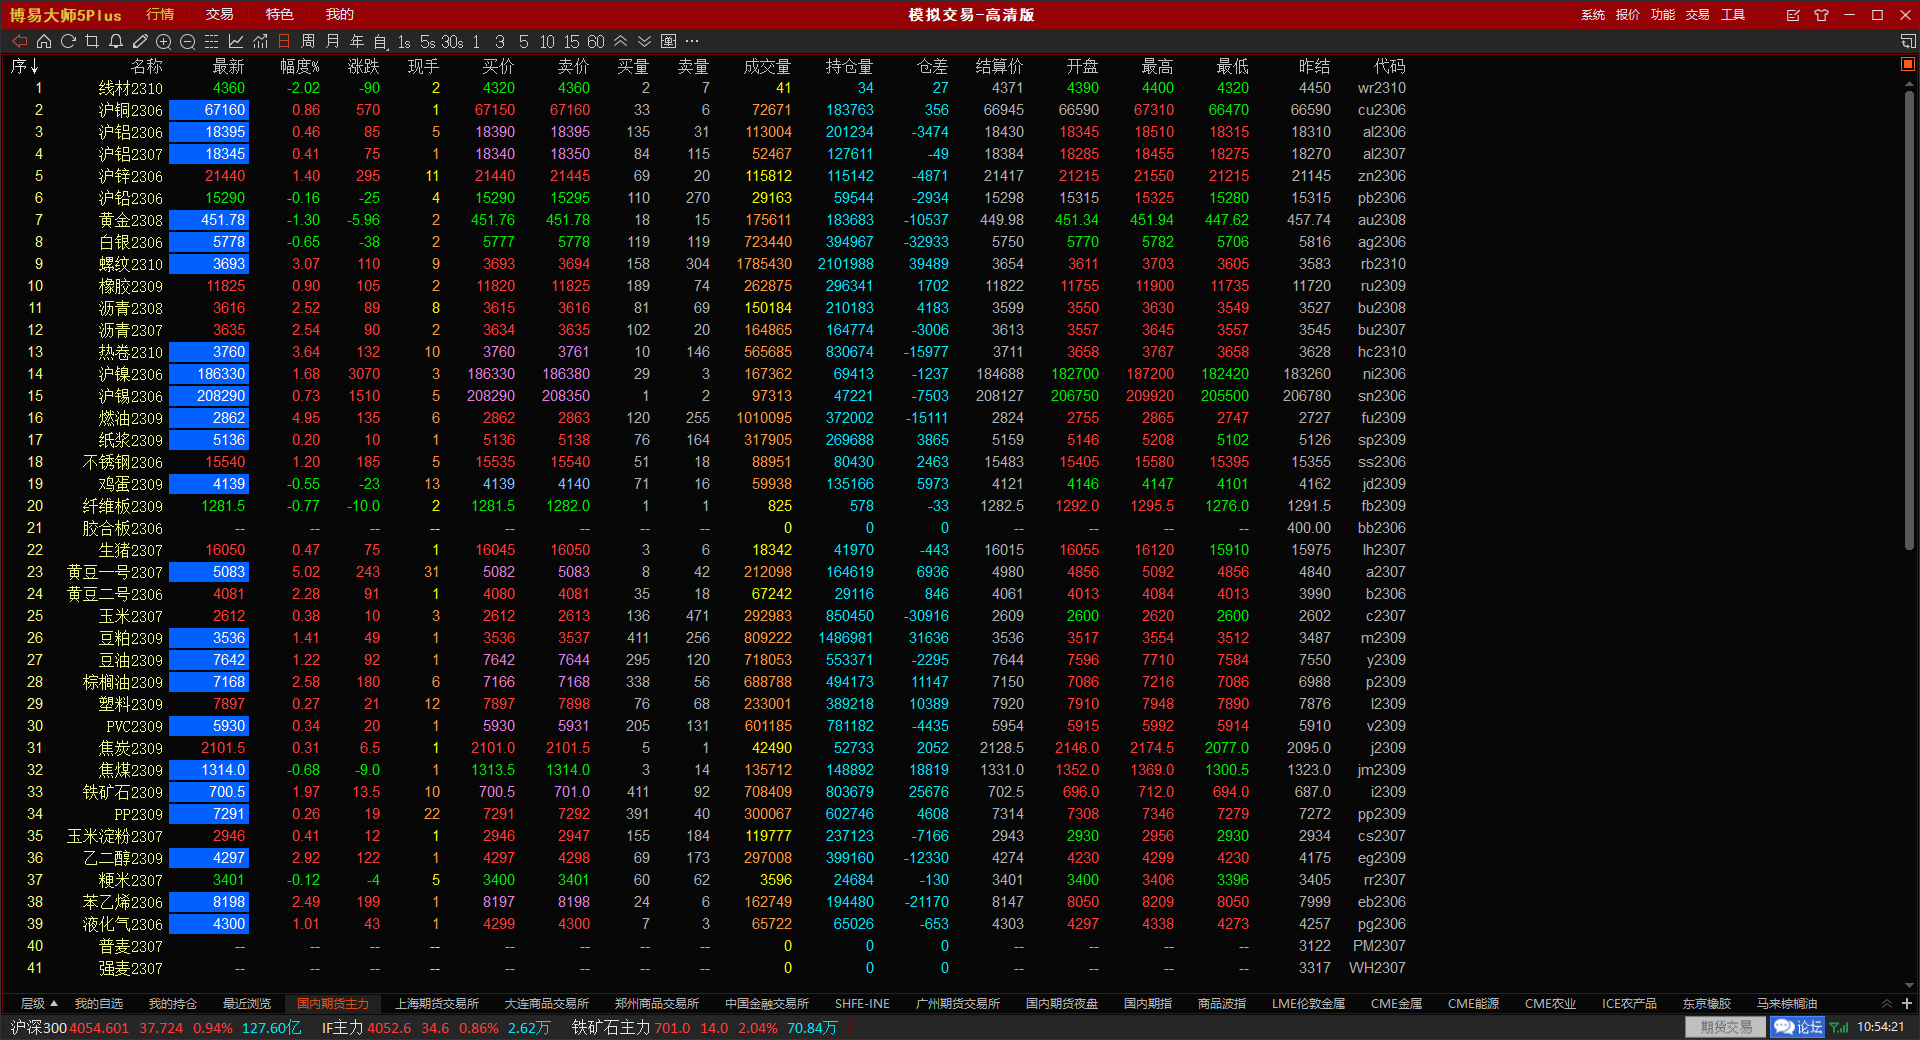
Task: Click the orange square above the scrollbar
Action: click(x=1907, y=64)
